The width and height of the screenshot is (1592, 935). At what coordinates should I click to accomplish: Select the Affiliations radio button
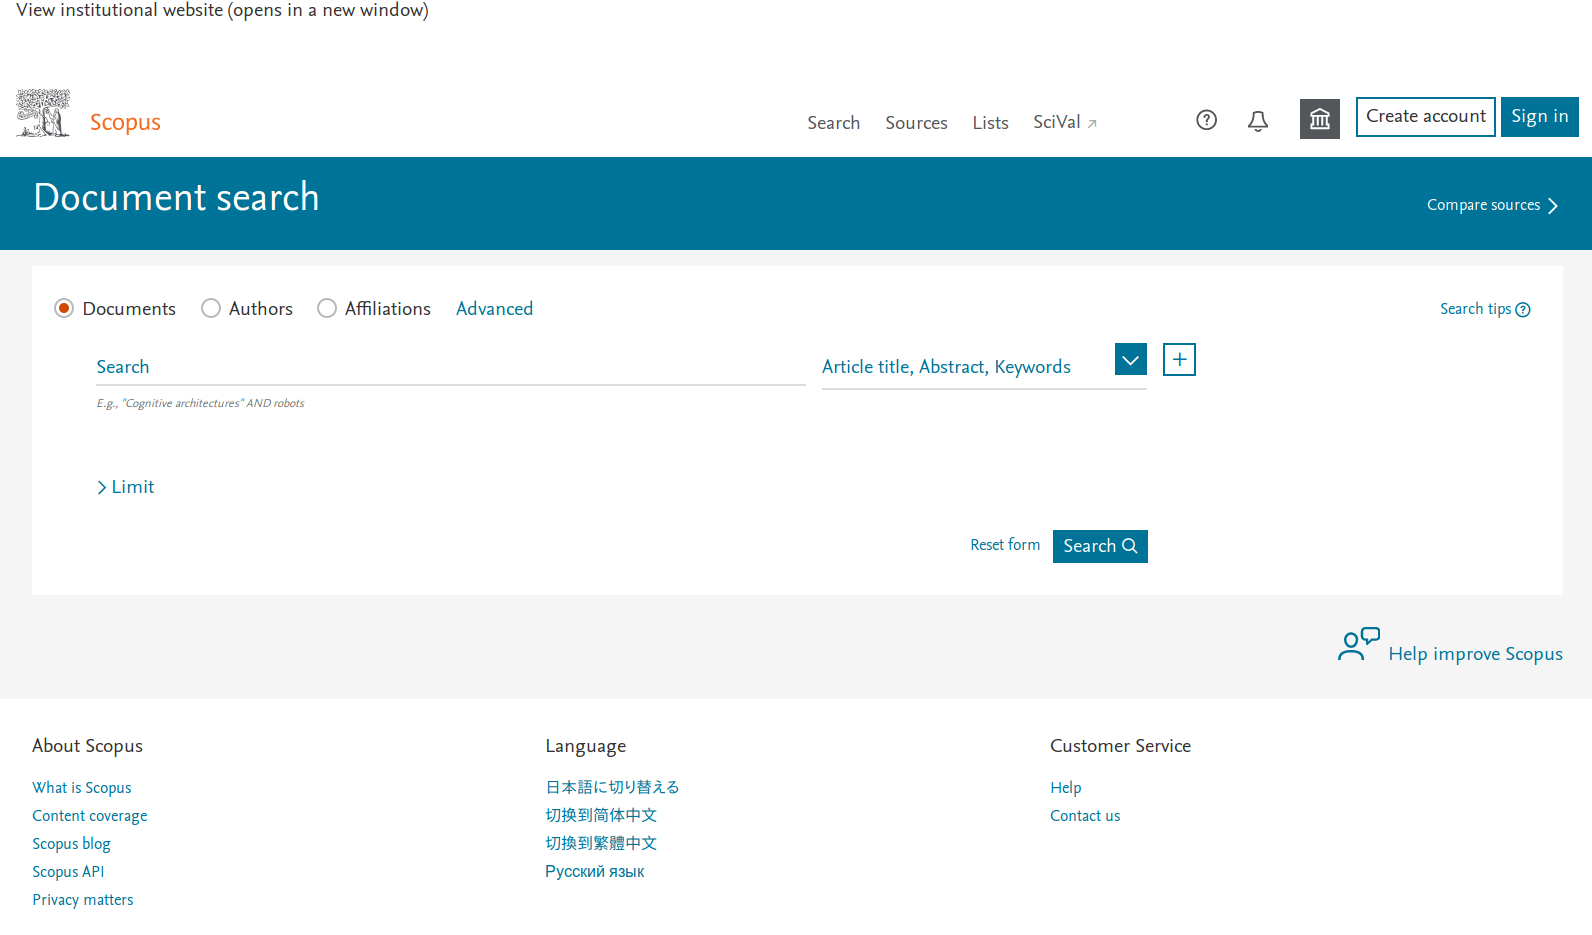[327, 308]
